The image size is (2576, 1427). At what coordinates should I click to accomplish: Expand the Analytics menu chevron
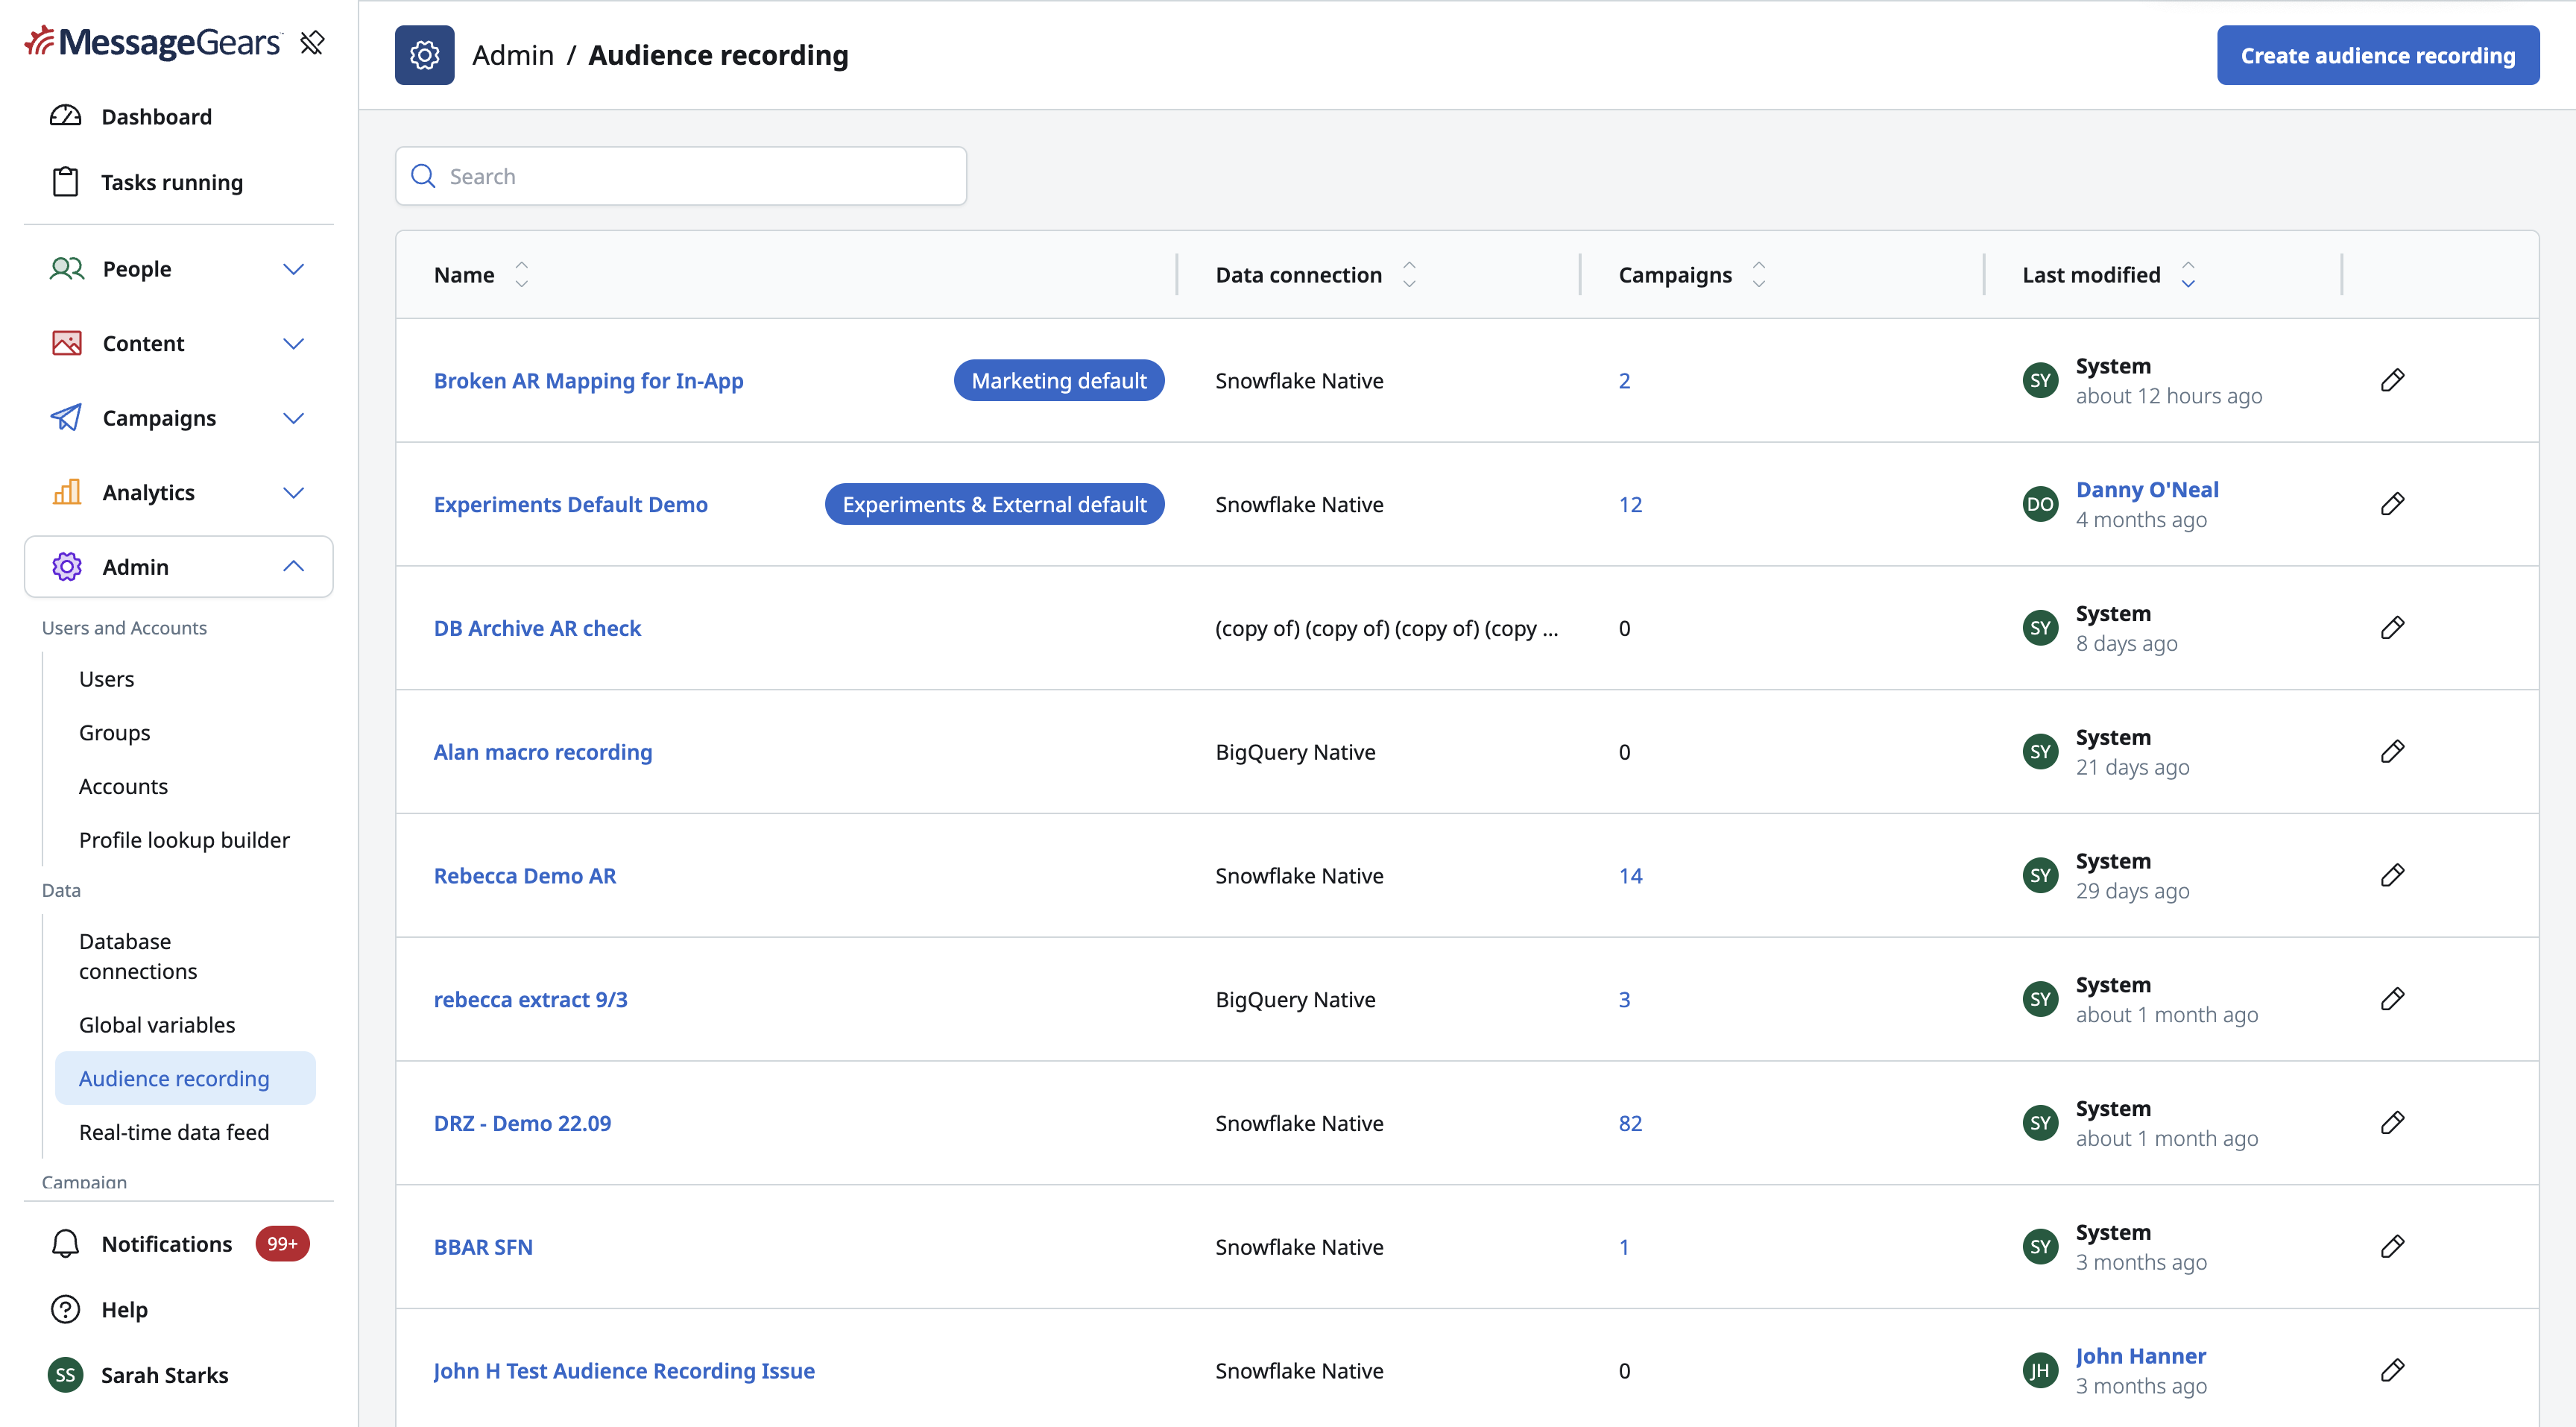click(x=293, y=492)
